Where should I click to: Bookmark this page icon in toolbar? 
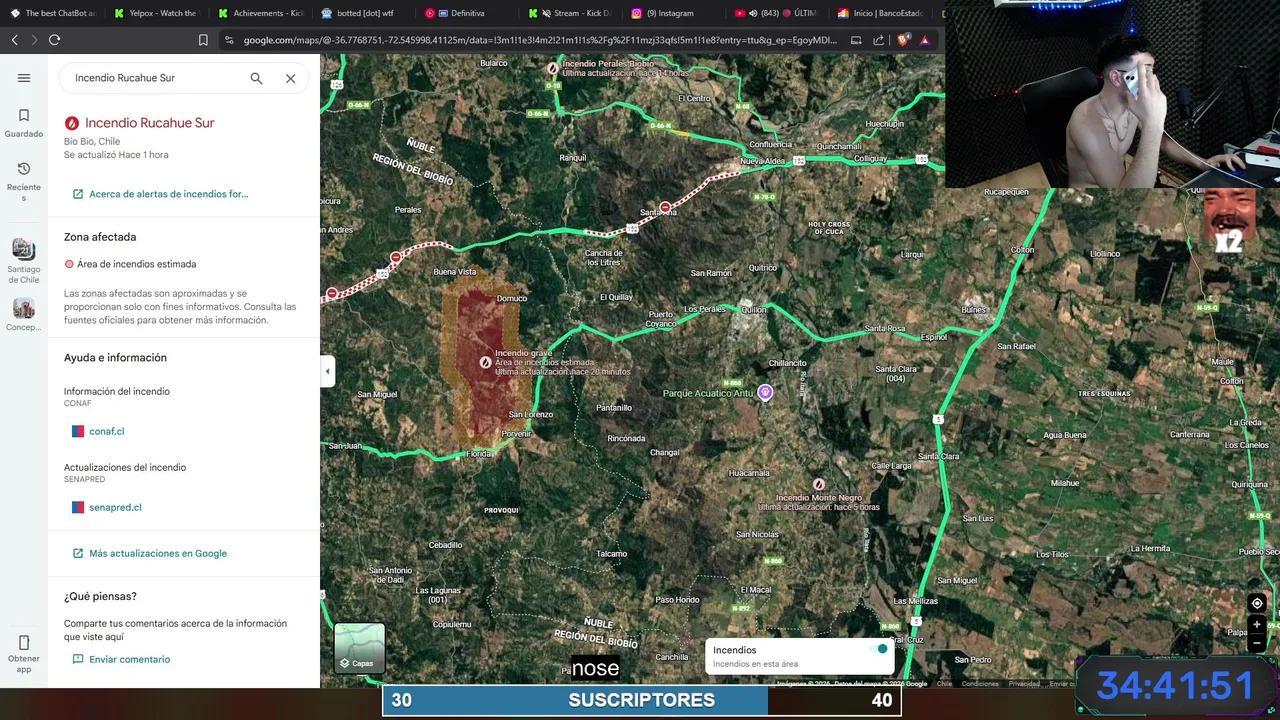click(203, 40)
